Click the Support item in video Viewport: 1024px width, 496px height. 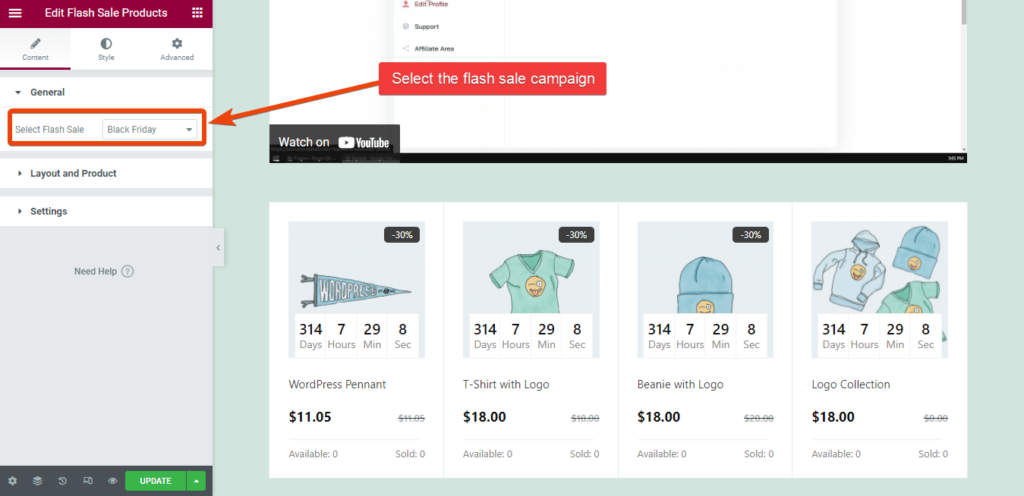421,27
